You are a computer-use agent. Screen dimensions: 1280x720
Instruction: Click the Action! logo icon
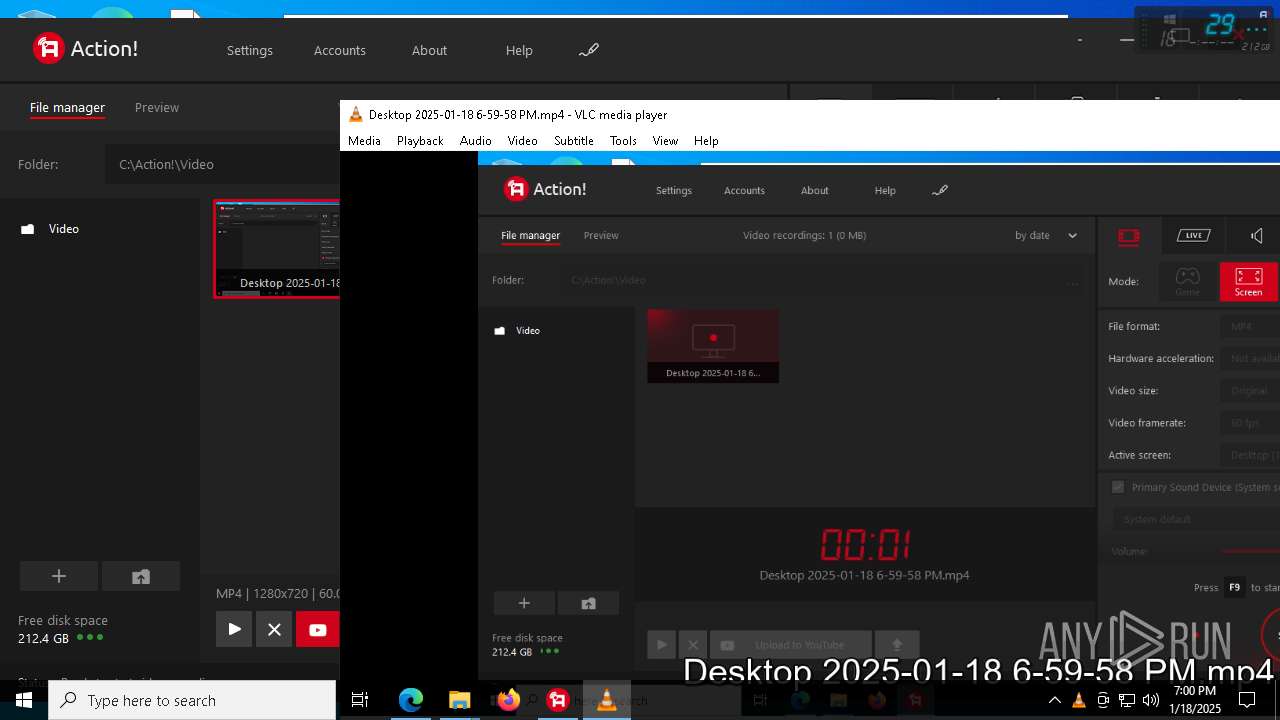click(x=48, y=48)
